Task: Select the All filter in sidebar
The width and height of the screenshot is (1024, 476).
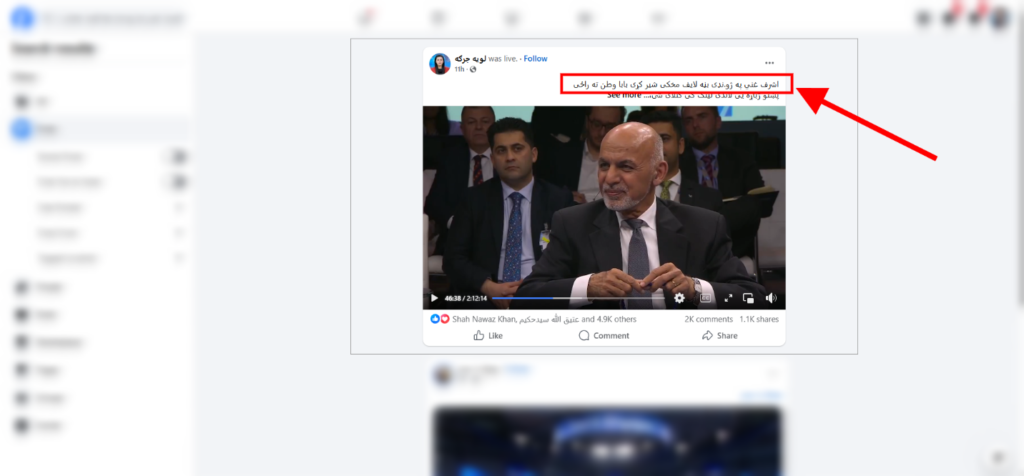Action: coord(98,102)
